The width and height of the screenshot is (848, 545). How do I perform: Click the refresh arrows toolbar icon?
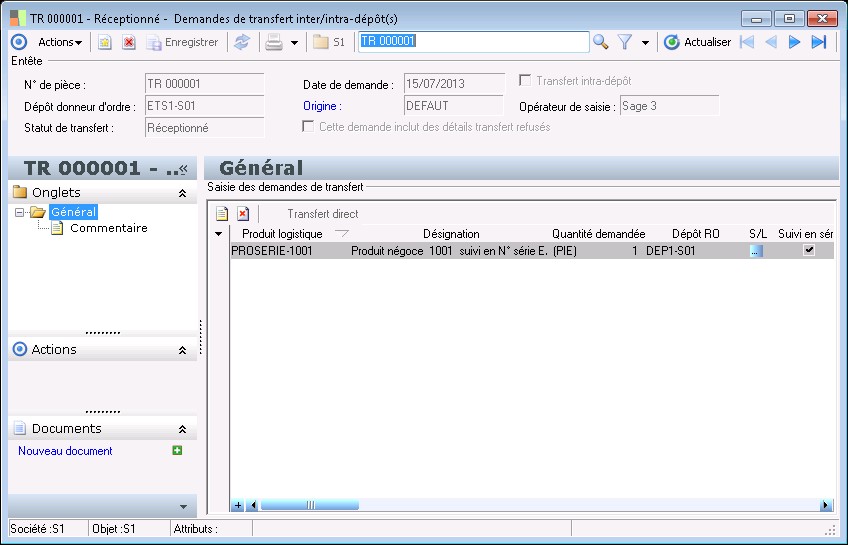242,42
